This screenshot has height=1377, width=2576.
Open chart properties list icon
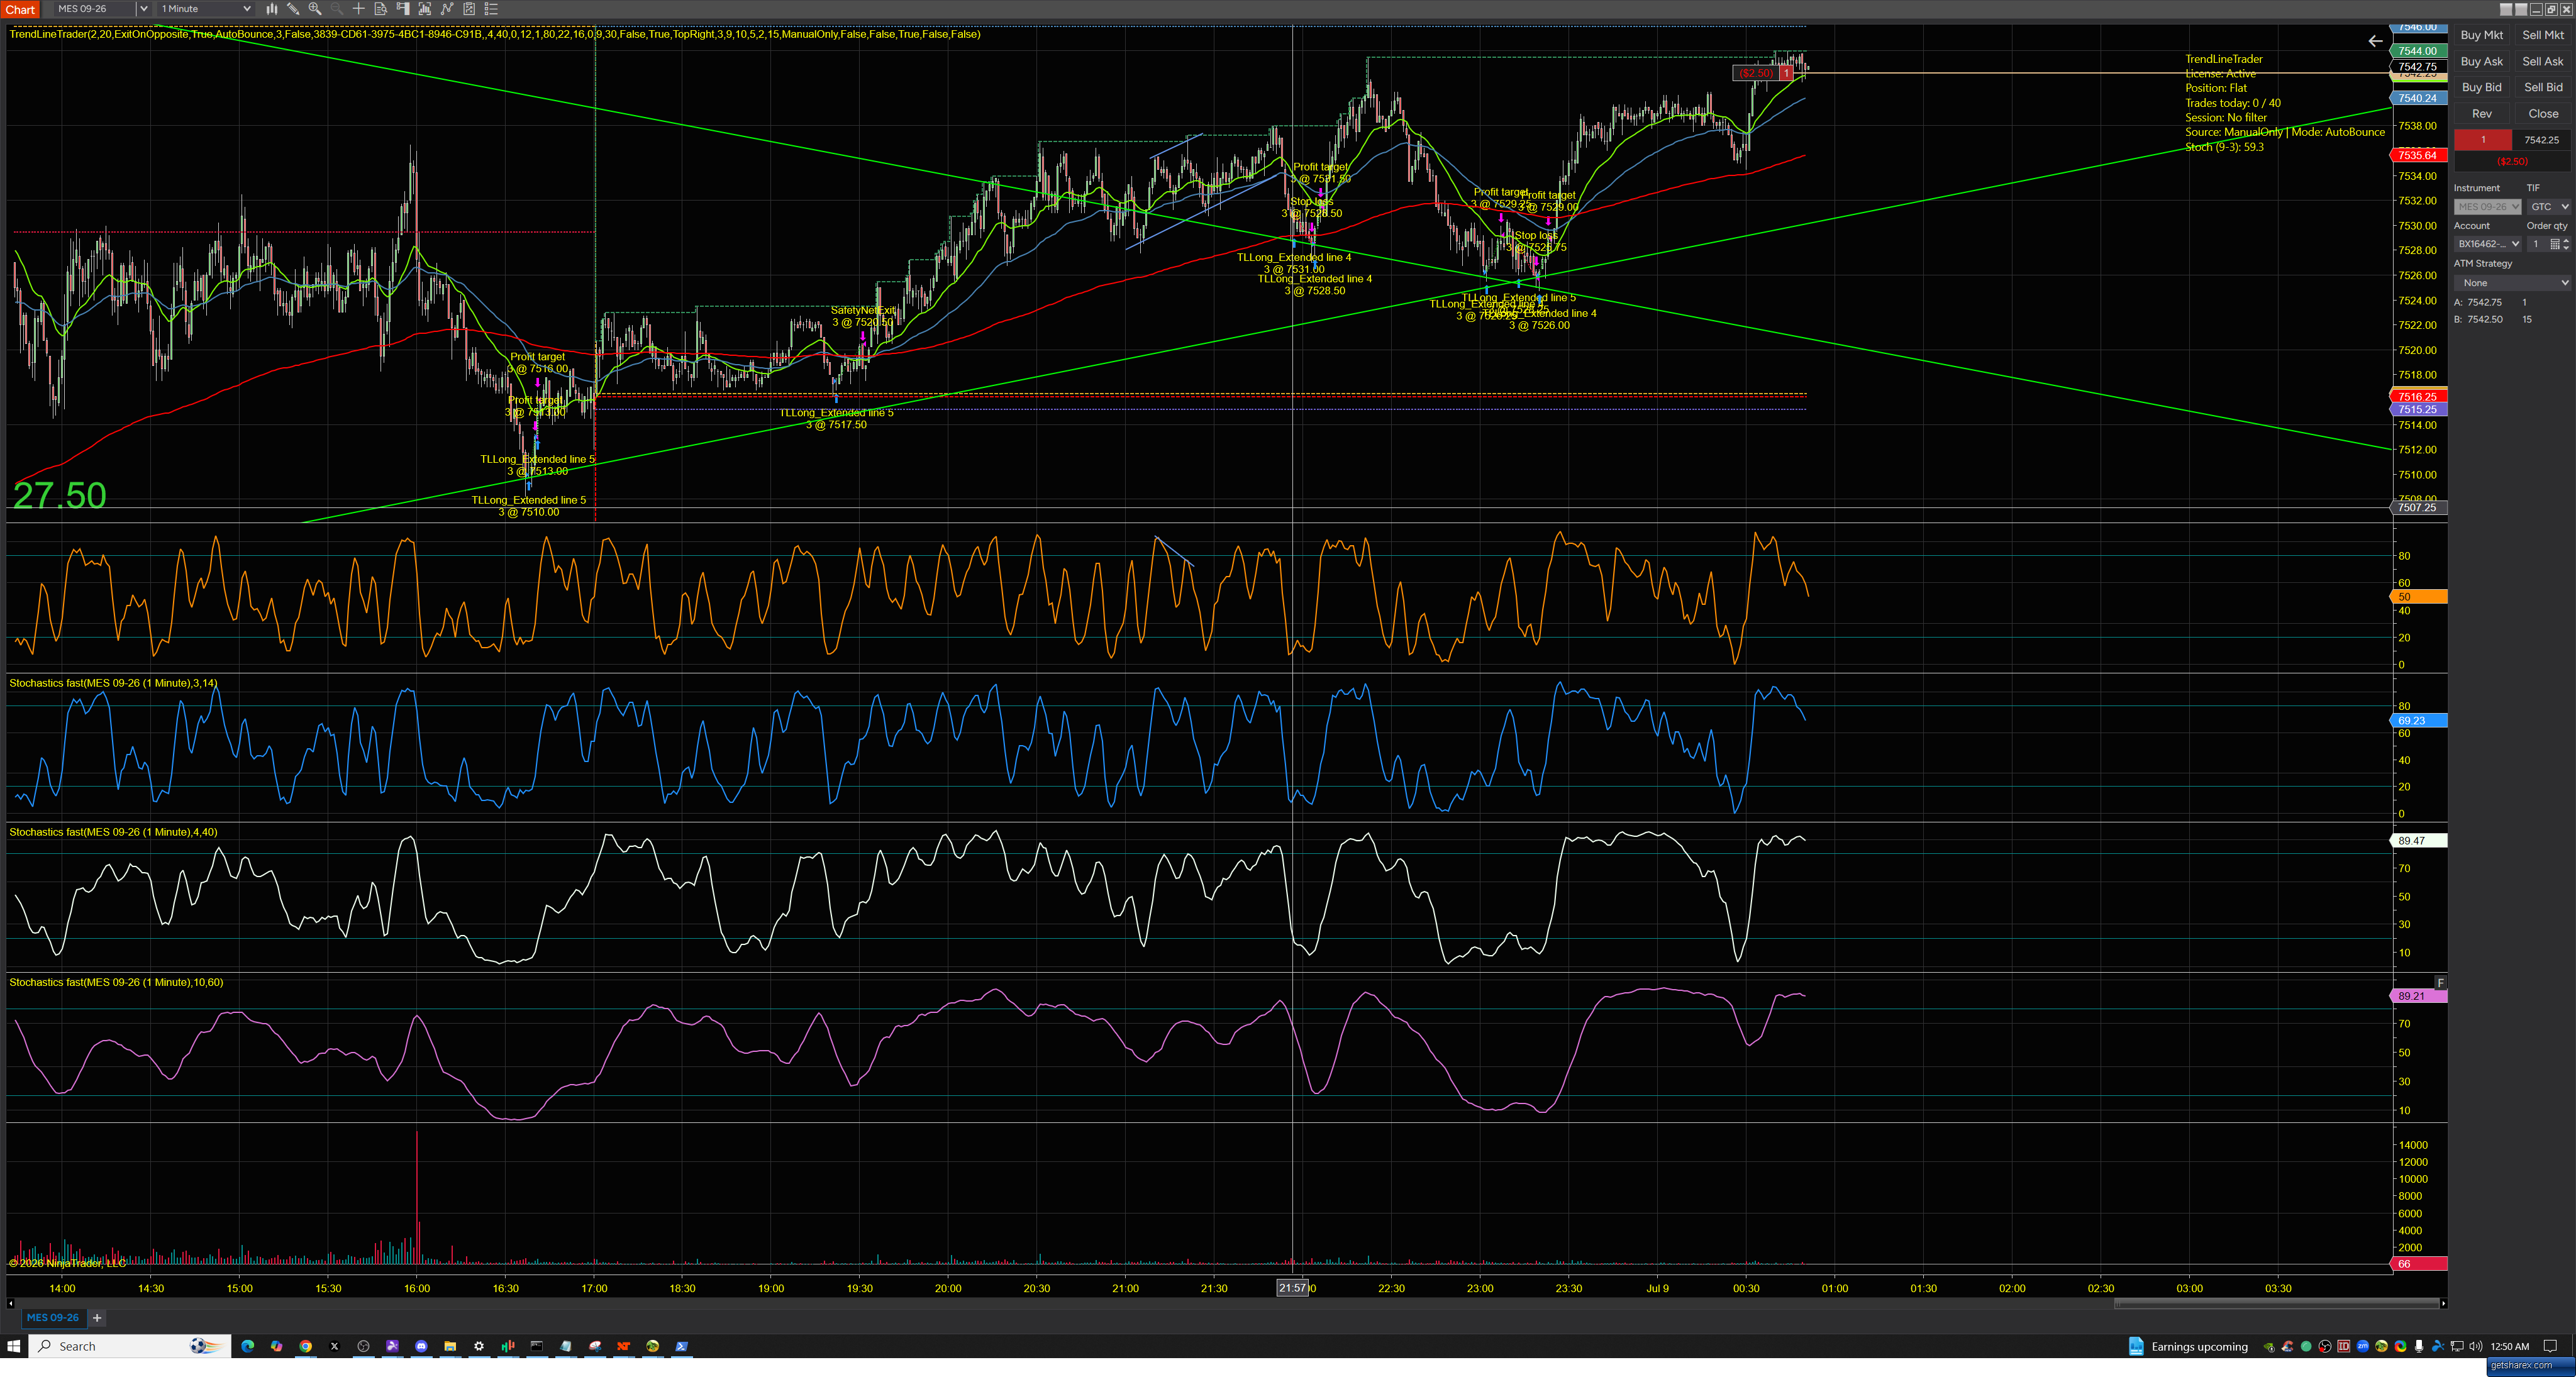tap(491, 8)
